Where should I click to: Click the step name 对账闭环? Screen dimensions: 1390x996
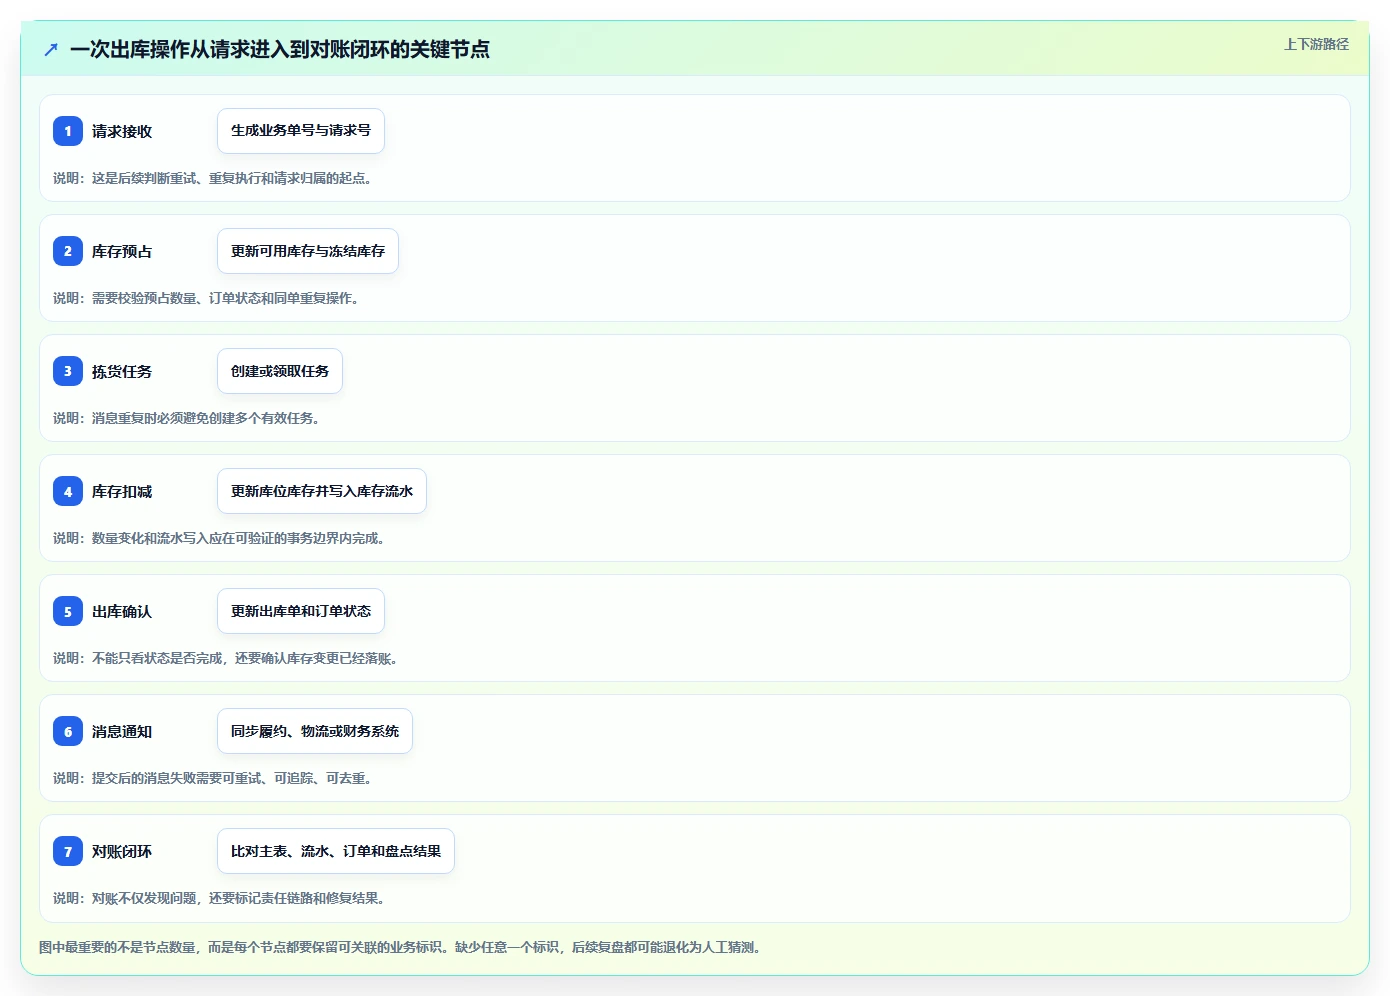click(122, 851)
